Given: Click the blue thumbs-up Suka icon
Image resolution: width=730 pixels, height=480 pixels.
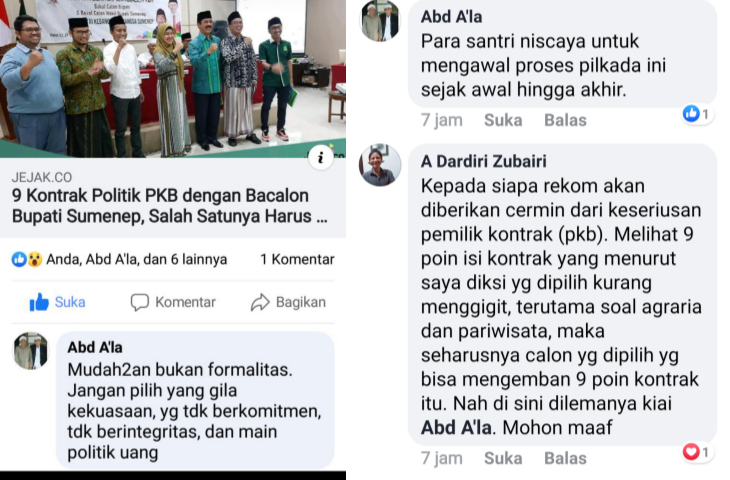Looking at the screenshot, I should [x=39, y=302].
